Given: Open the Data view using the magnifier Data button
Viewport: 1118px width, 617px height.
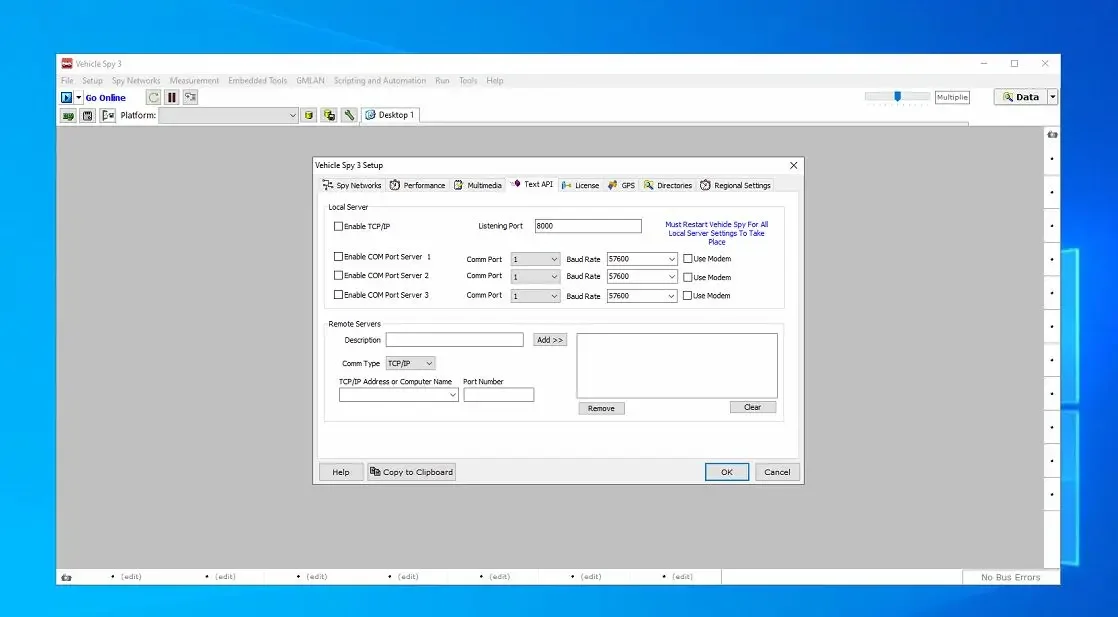Looking at the screenshot, I should pyautogui.click(x=1021, y=96).
